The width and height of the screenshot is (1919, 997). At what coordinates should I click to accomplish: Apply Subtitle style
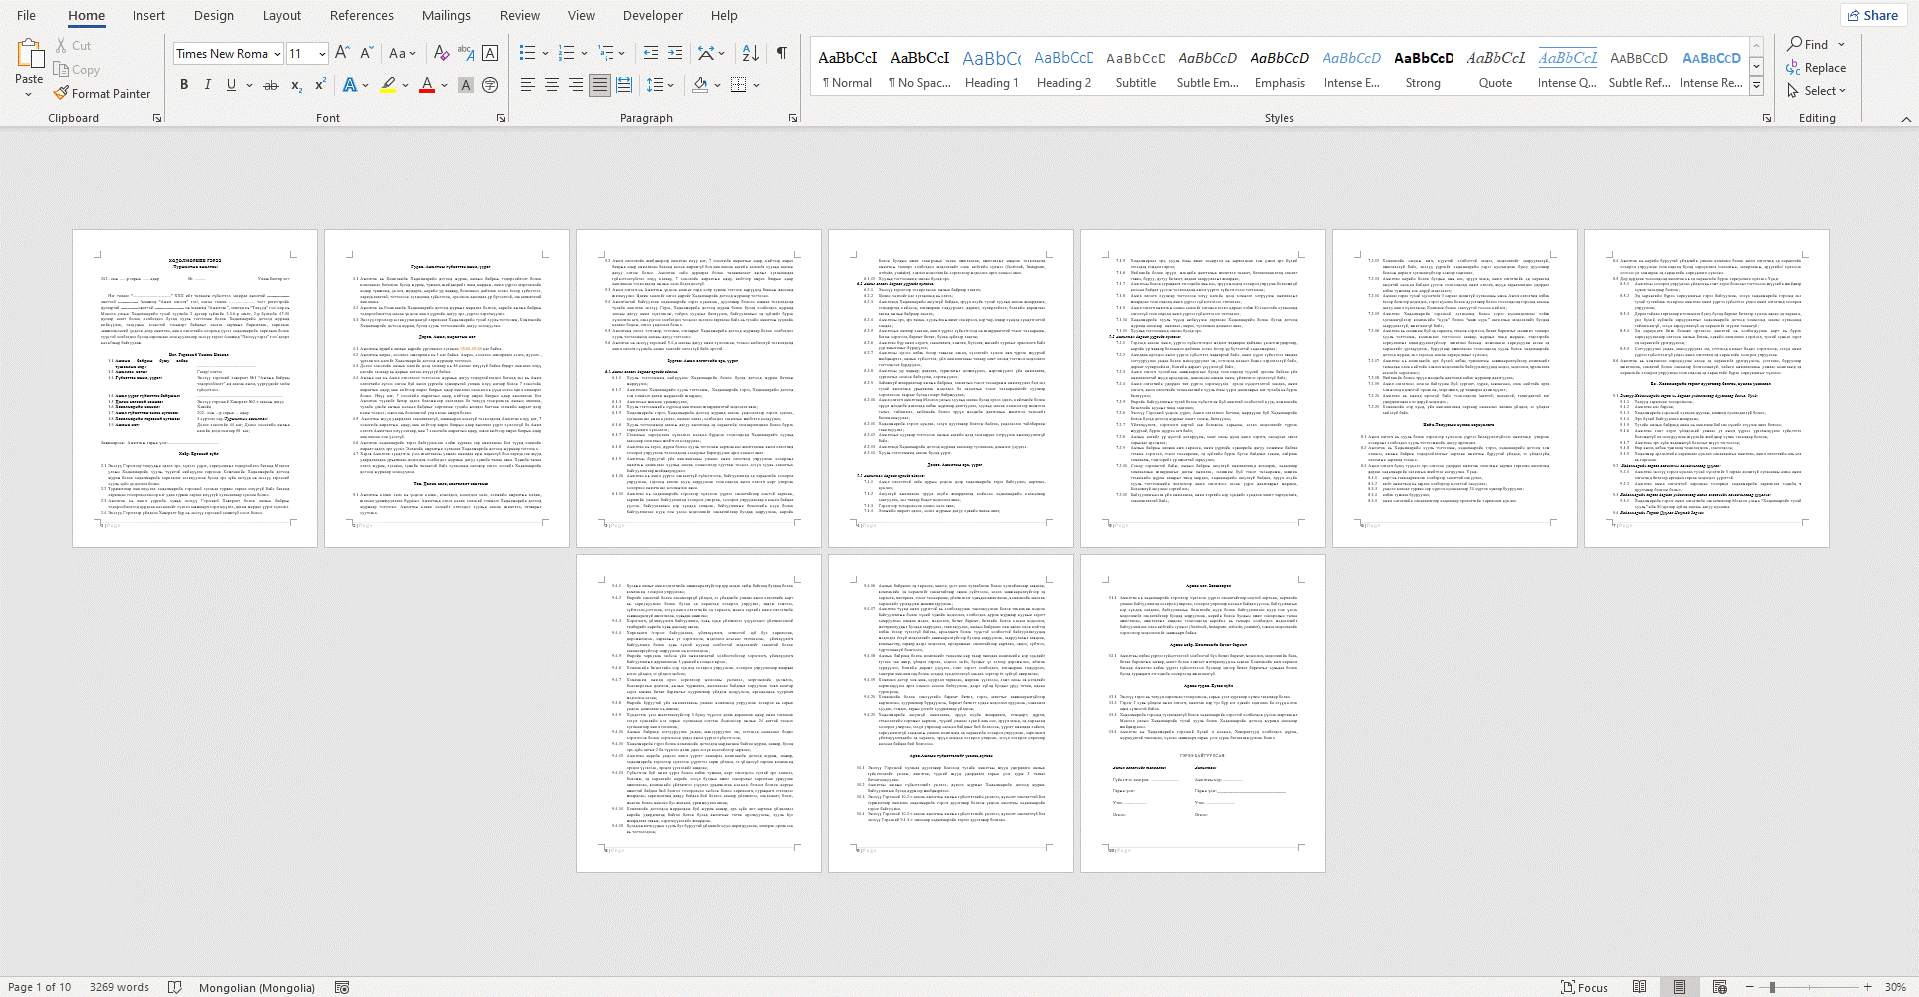tap(1136, 68)
